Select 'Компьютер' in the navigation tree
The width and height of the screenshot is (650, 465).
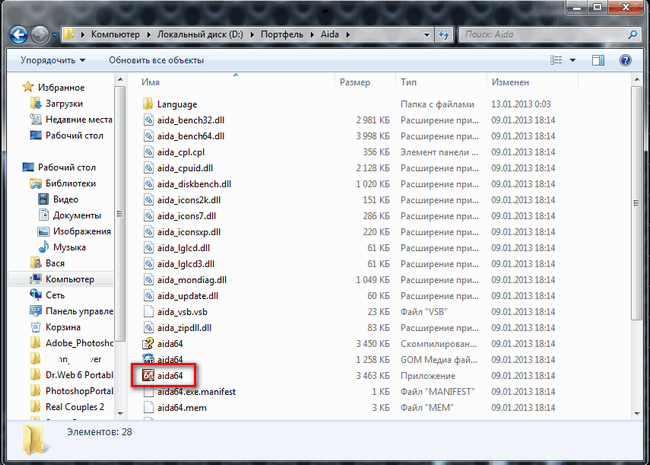[x=70, y=279]
